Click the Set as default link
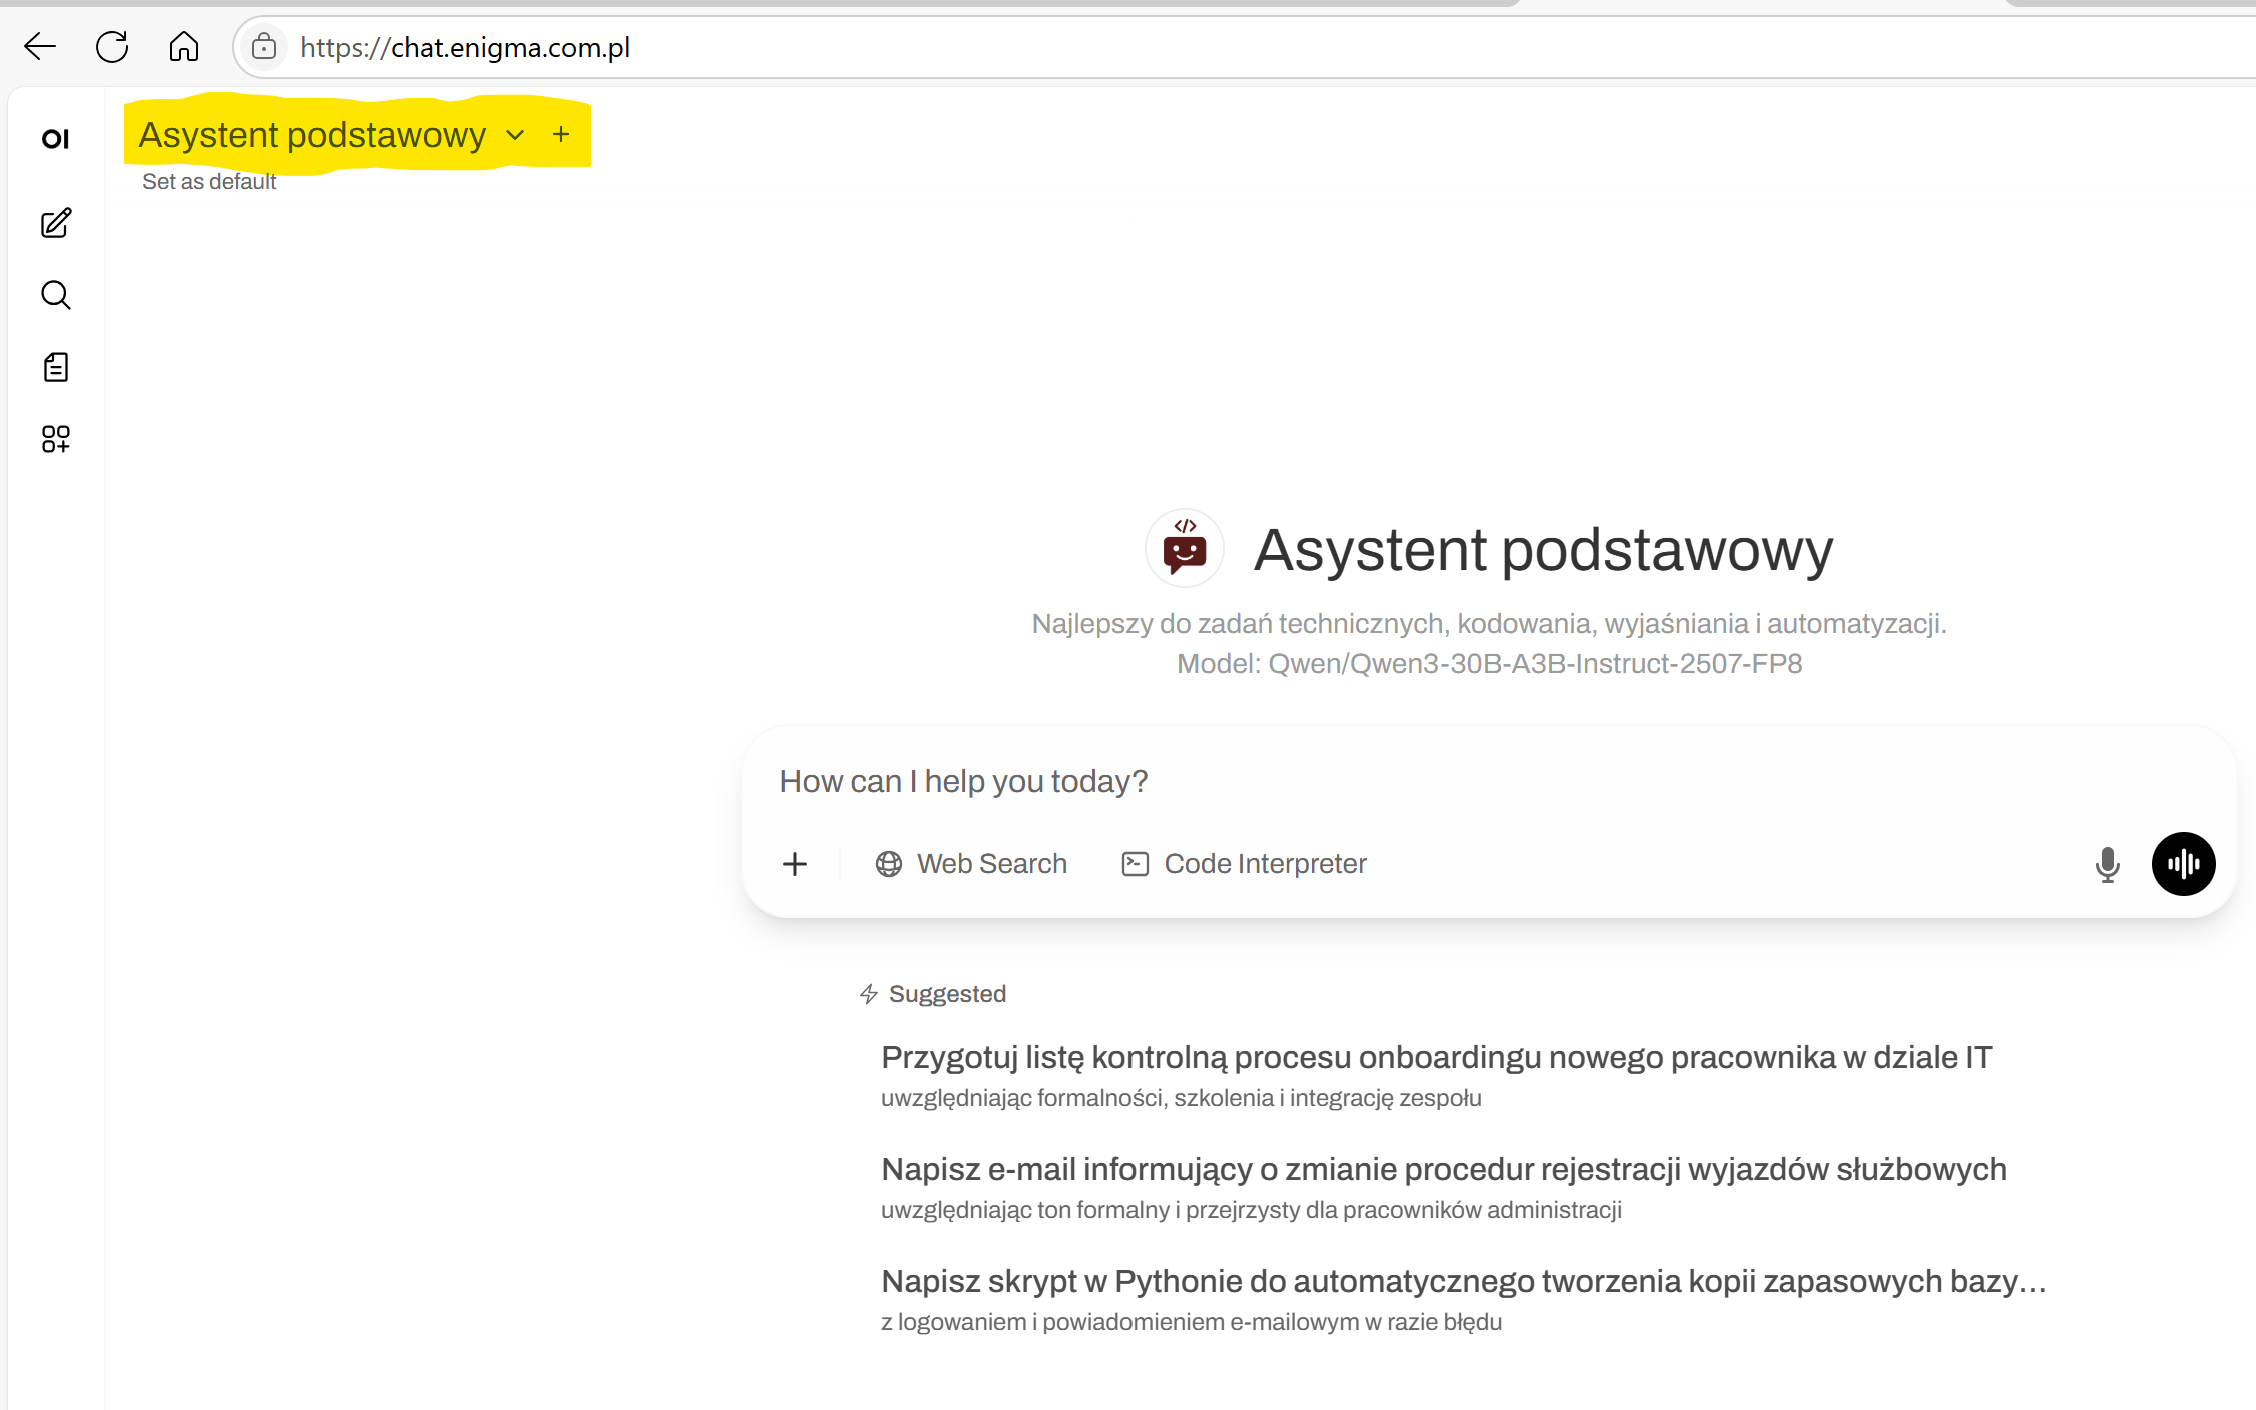2256x1410 pixels. tap(209, 182)
